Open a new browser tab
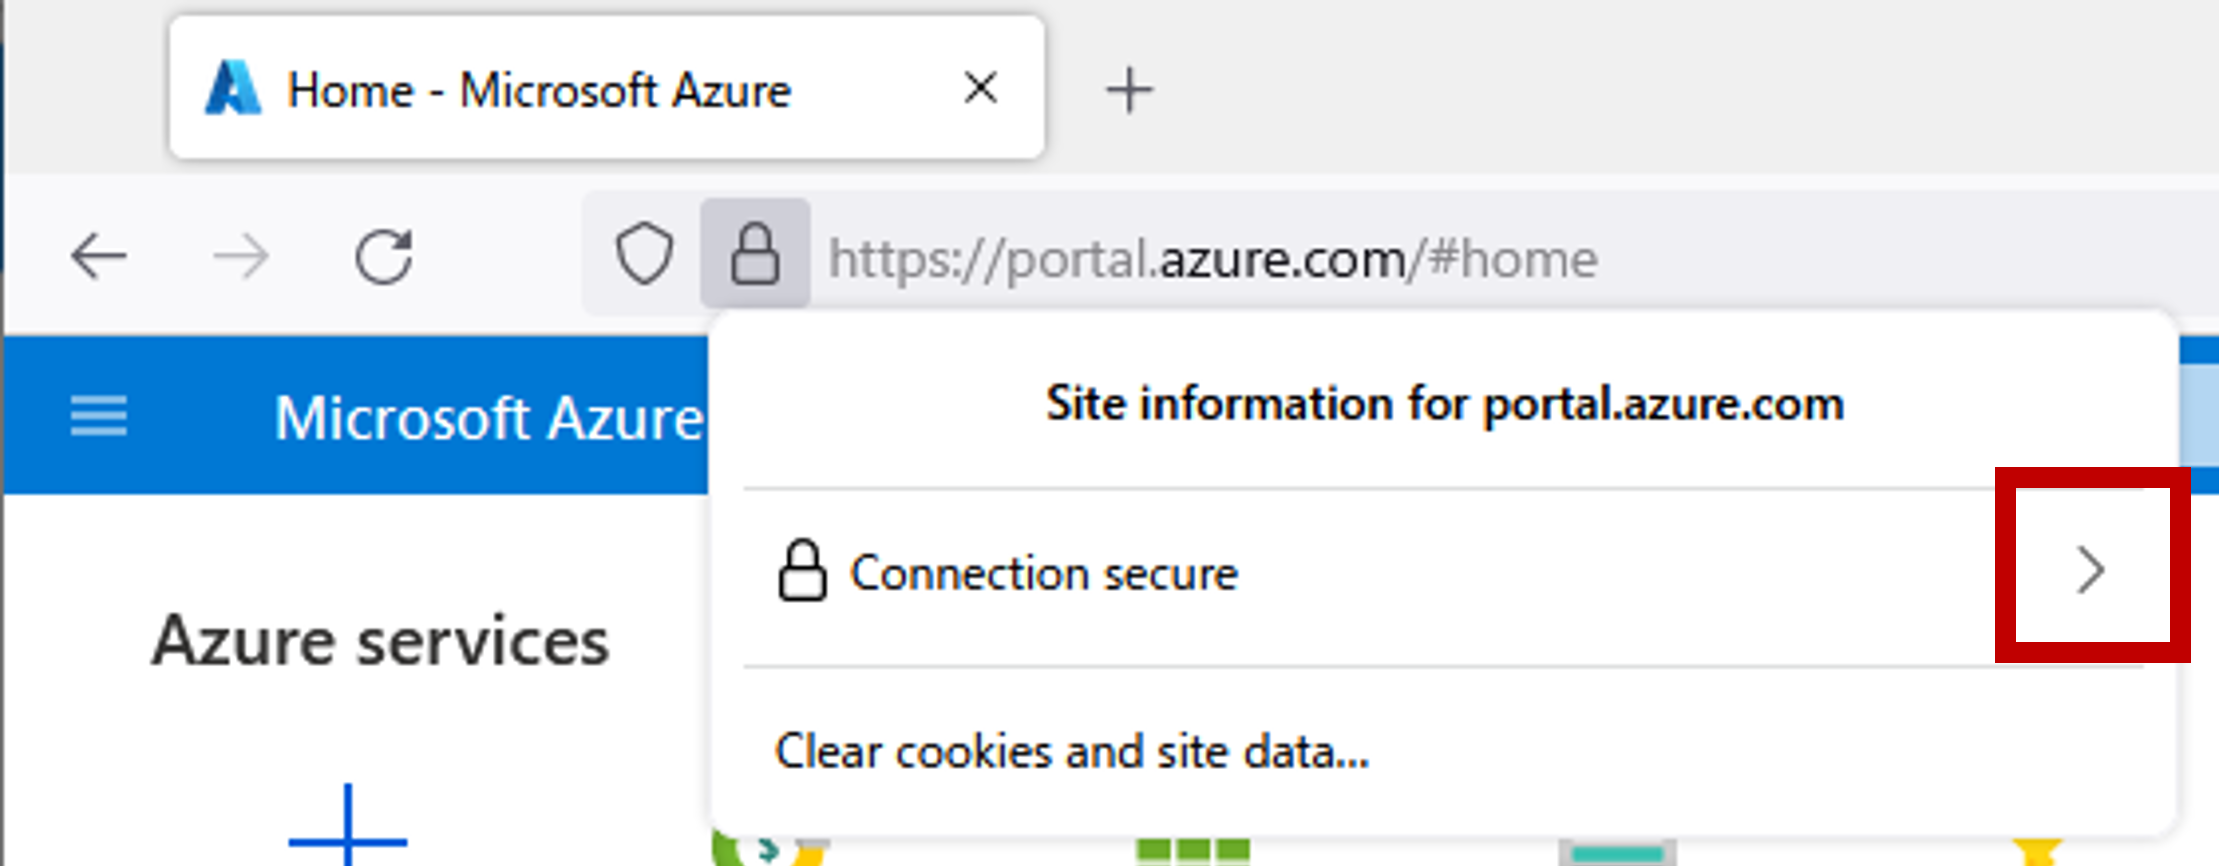This screenshot has height=866, width=2219. click(1130, 88)
